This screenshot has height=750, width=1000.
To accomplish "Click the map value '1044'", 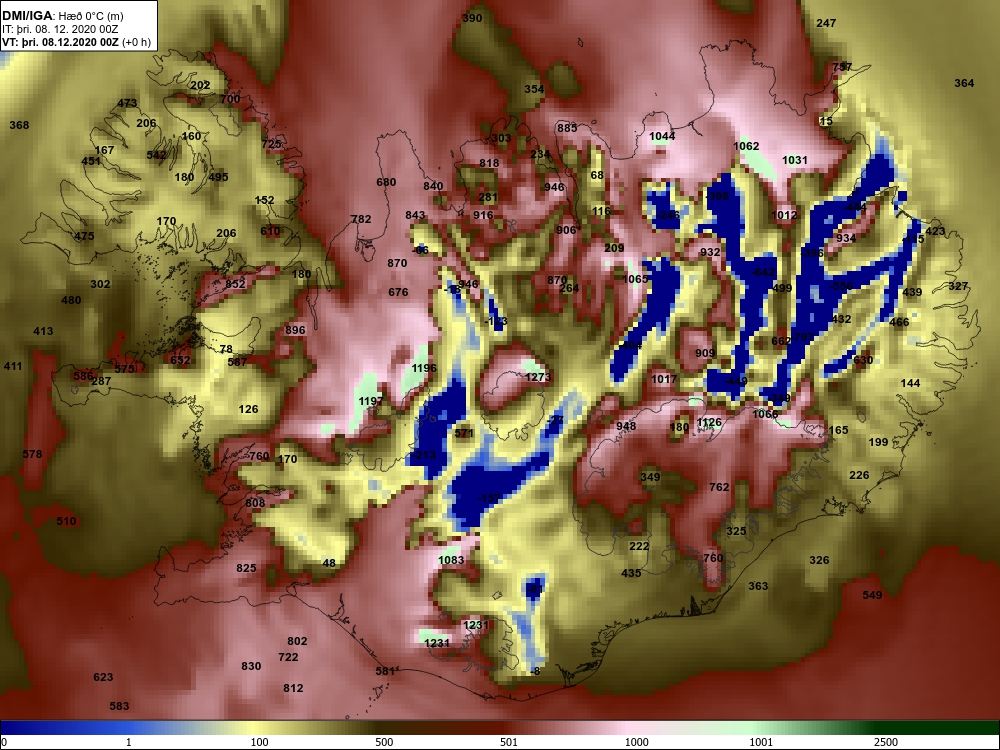I will click(x=662, y=136).
